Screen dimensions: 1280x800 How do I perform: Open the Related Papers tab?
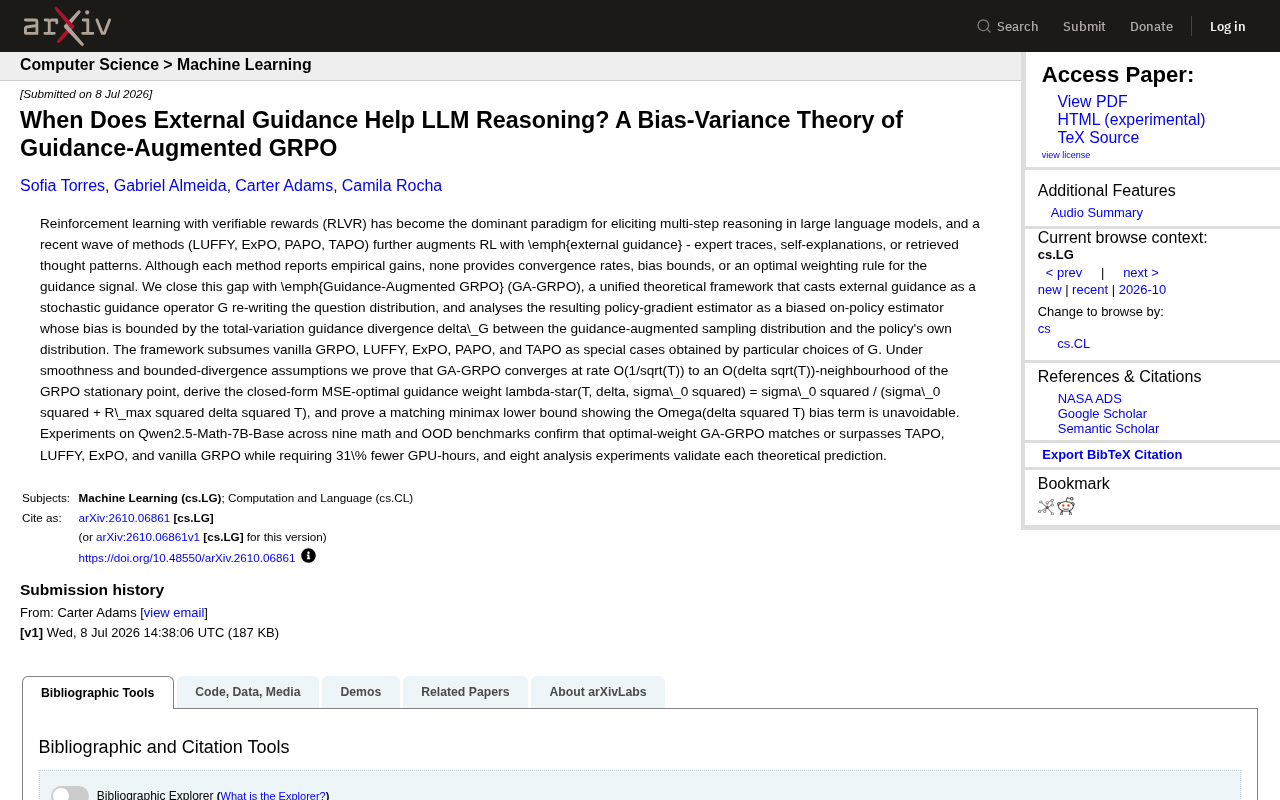coord(465,692)
